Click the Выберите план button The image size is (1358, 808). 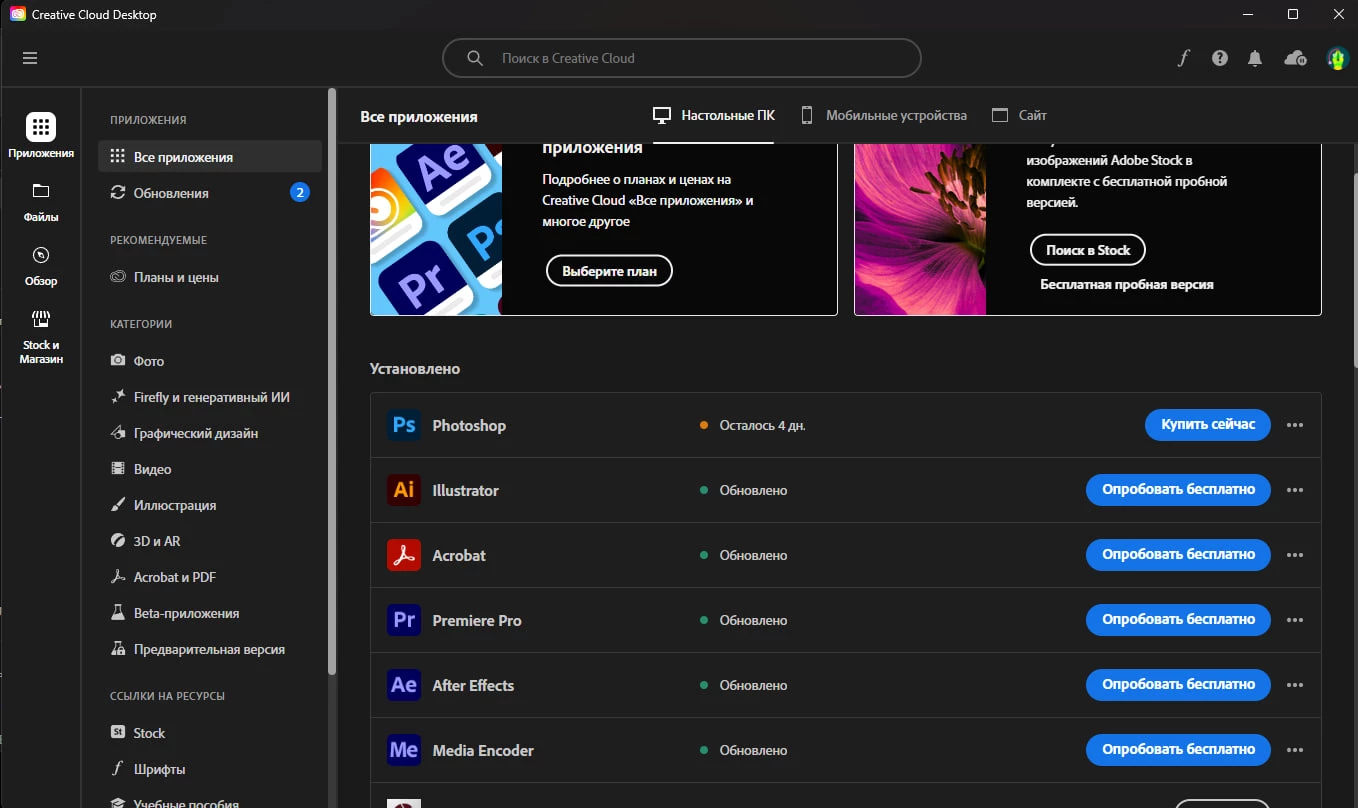(609, 271)
